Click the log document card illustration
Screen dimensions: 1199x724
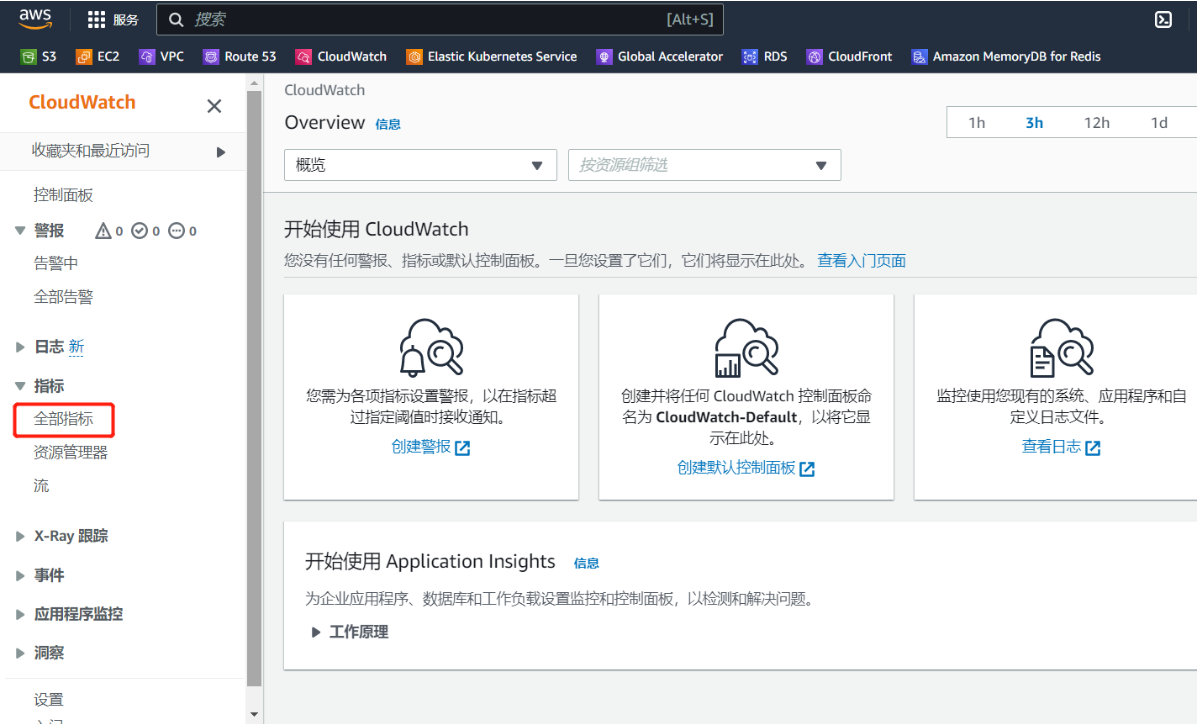[1061, 348]
